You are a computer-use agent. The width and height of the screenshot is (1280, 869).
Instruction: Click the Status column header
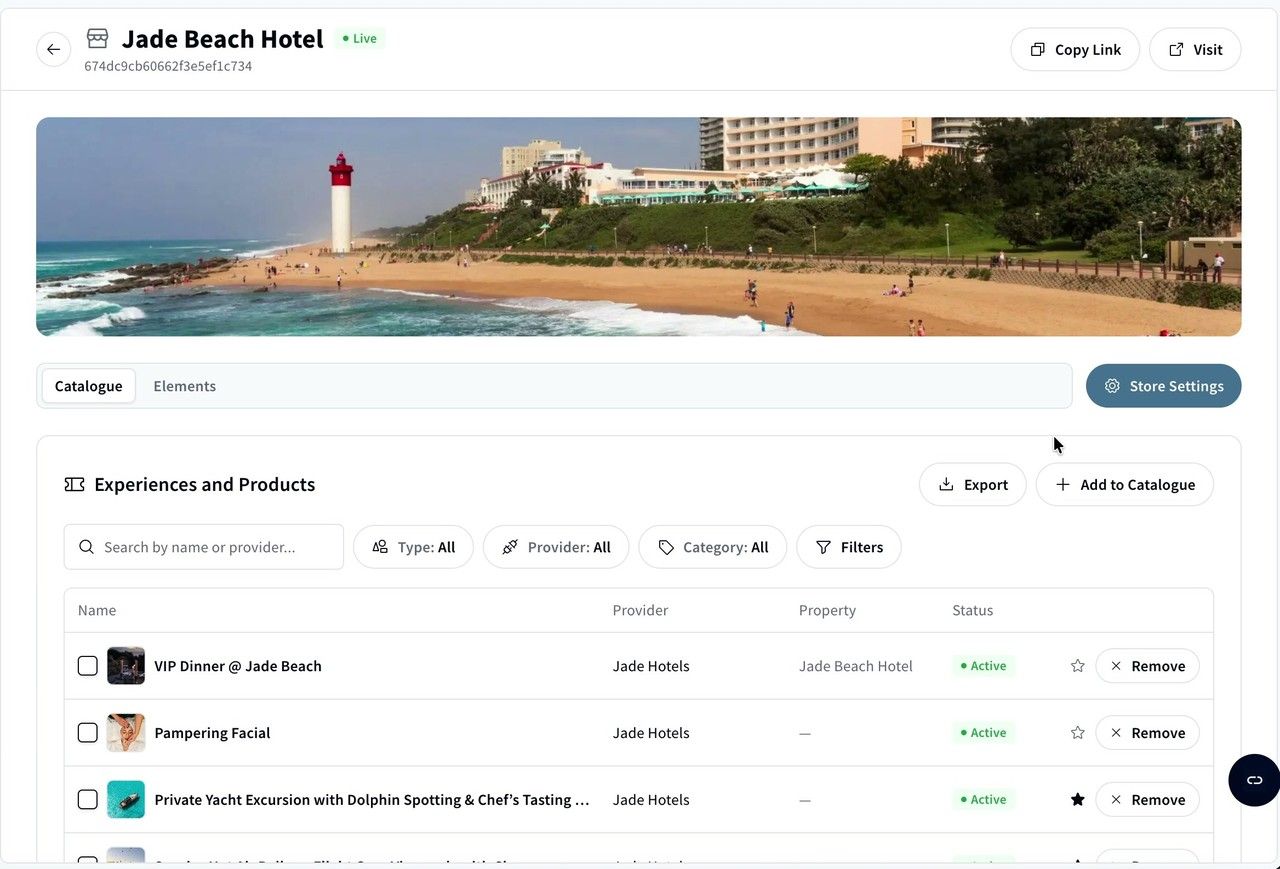pos(973,610)
